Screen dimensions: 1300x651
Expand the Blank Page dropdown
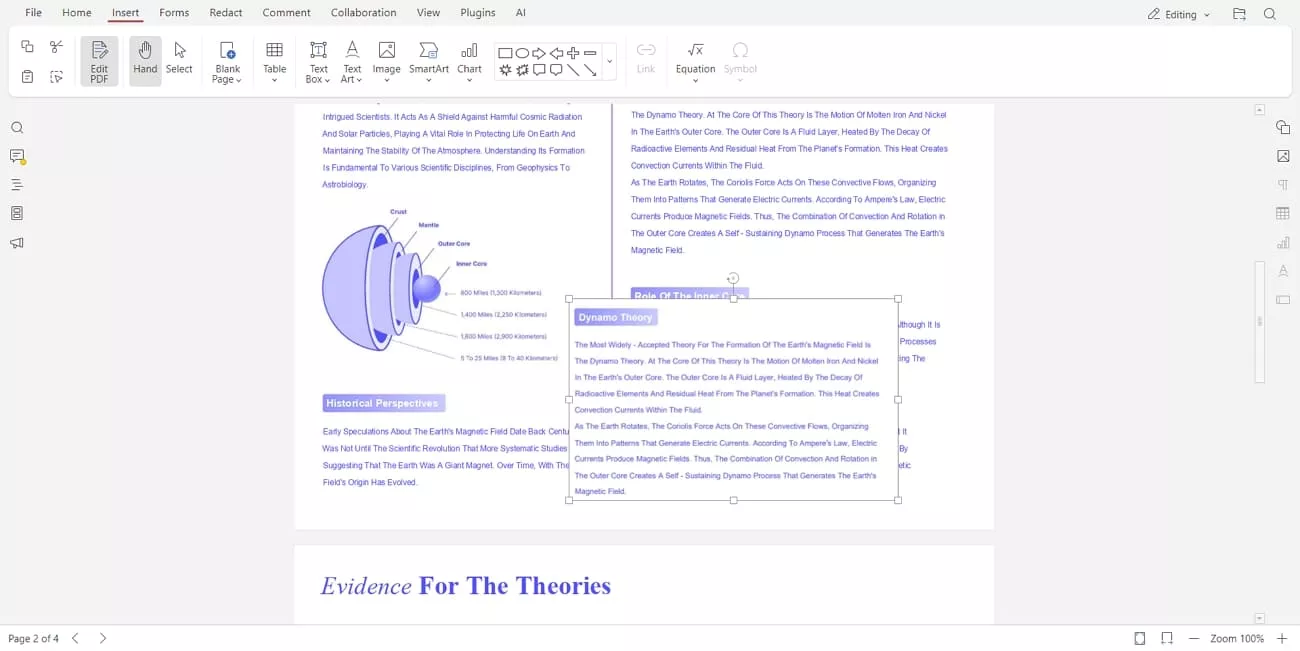click(226, 60)
